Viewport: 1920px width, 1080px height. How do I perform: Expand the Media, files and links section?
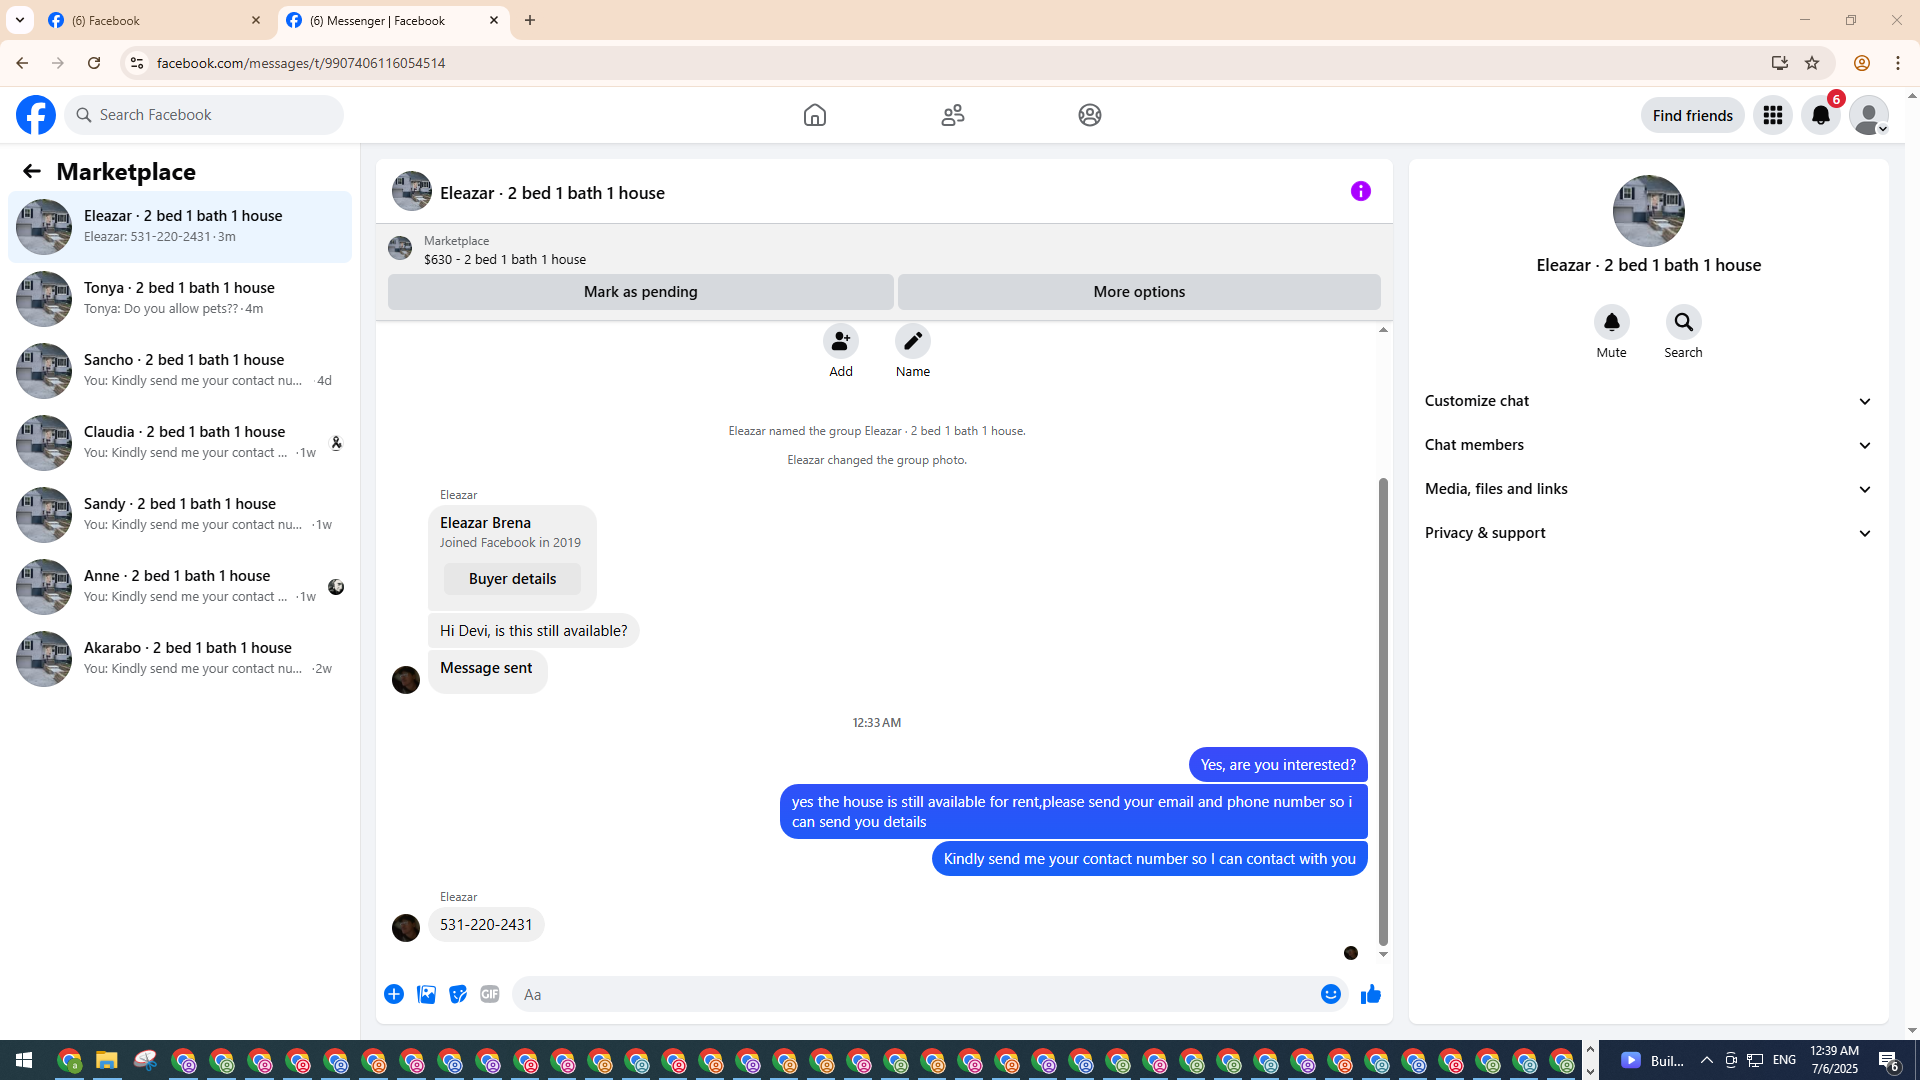1648,489
